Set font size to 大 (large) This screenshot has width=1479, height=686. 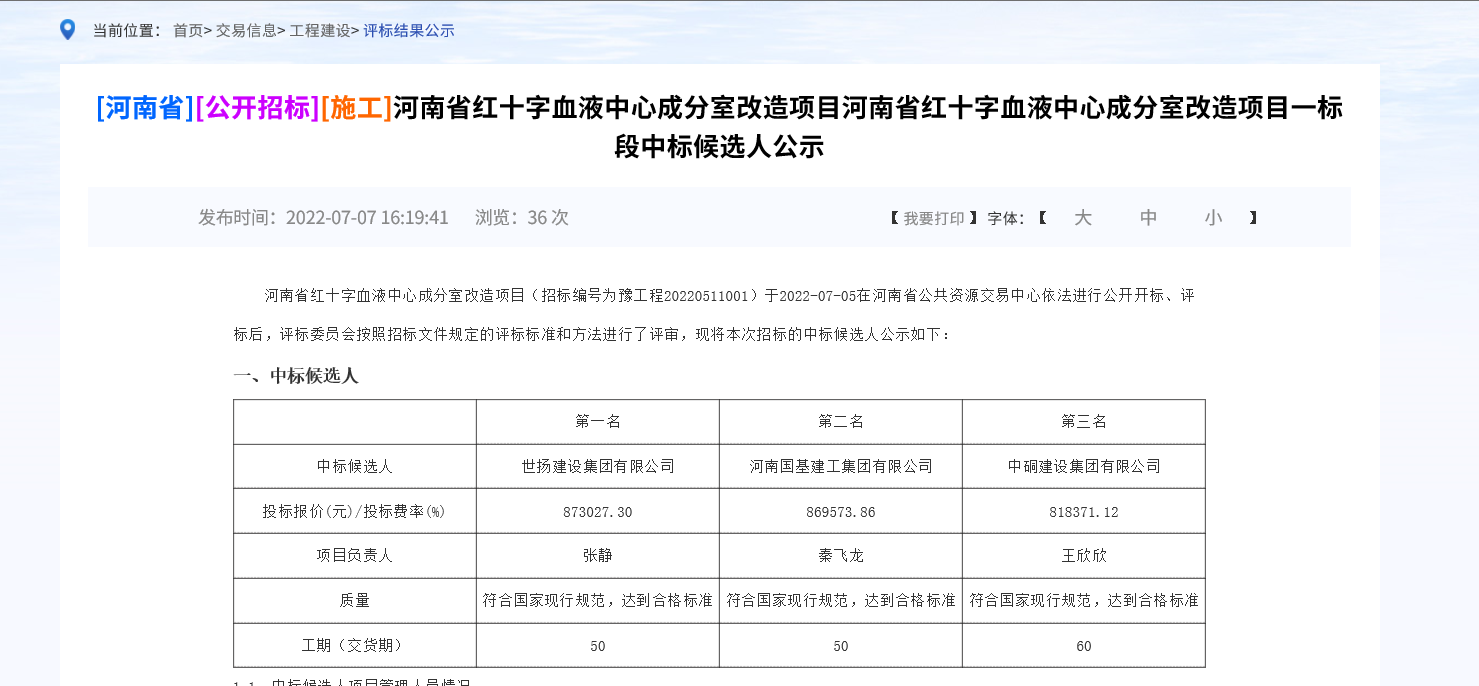(x=1083, y=217)
